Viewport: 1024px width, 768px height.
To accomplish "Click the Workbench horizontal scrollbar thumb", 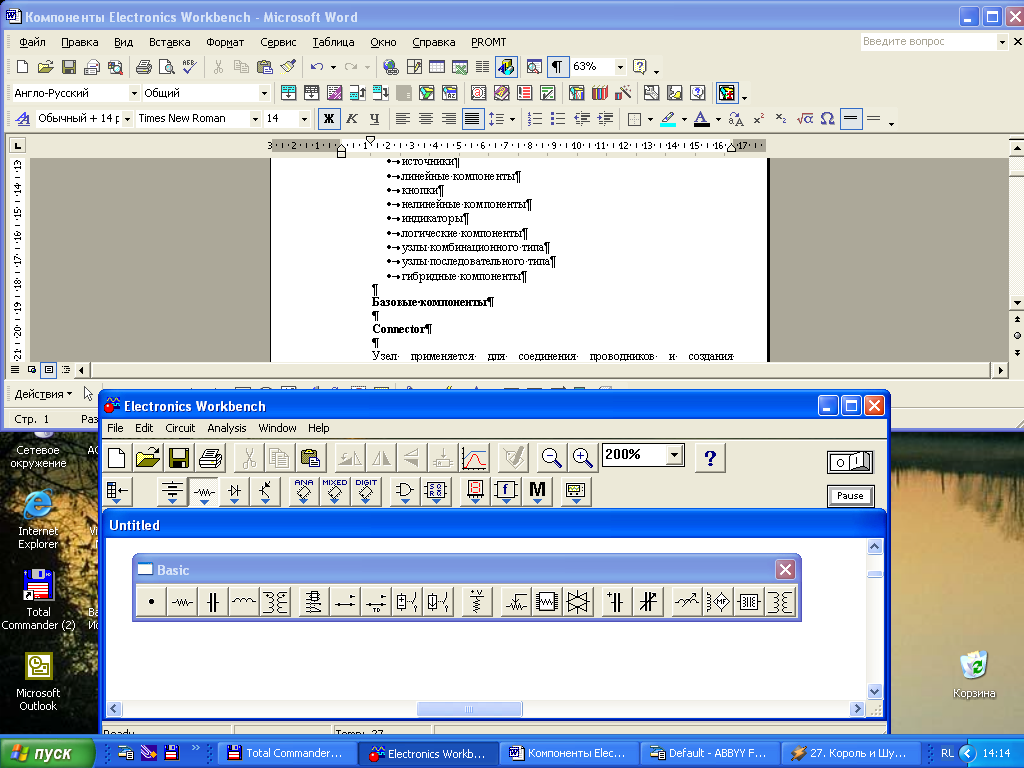I will click(x=470, y=709).
